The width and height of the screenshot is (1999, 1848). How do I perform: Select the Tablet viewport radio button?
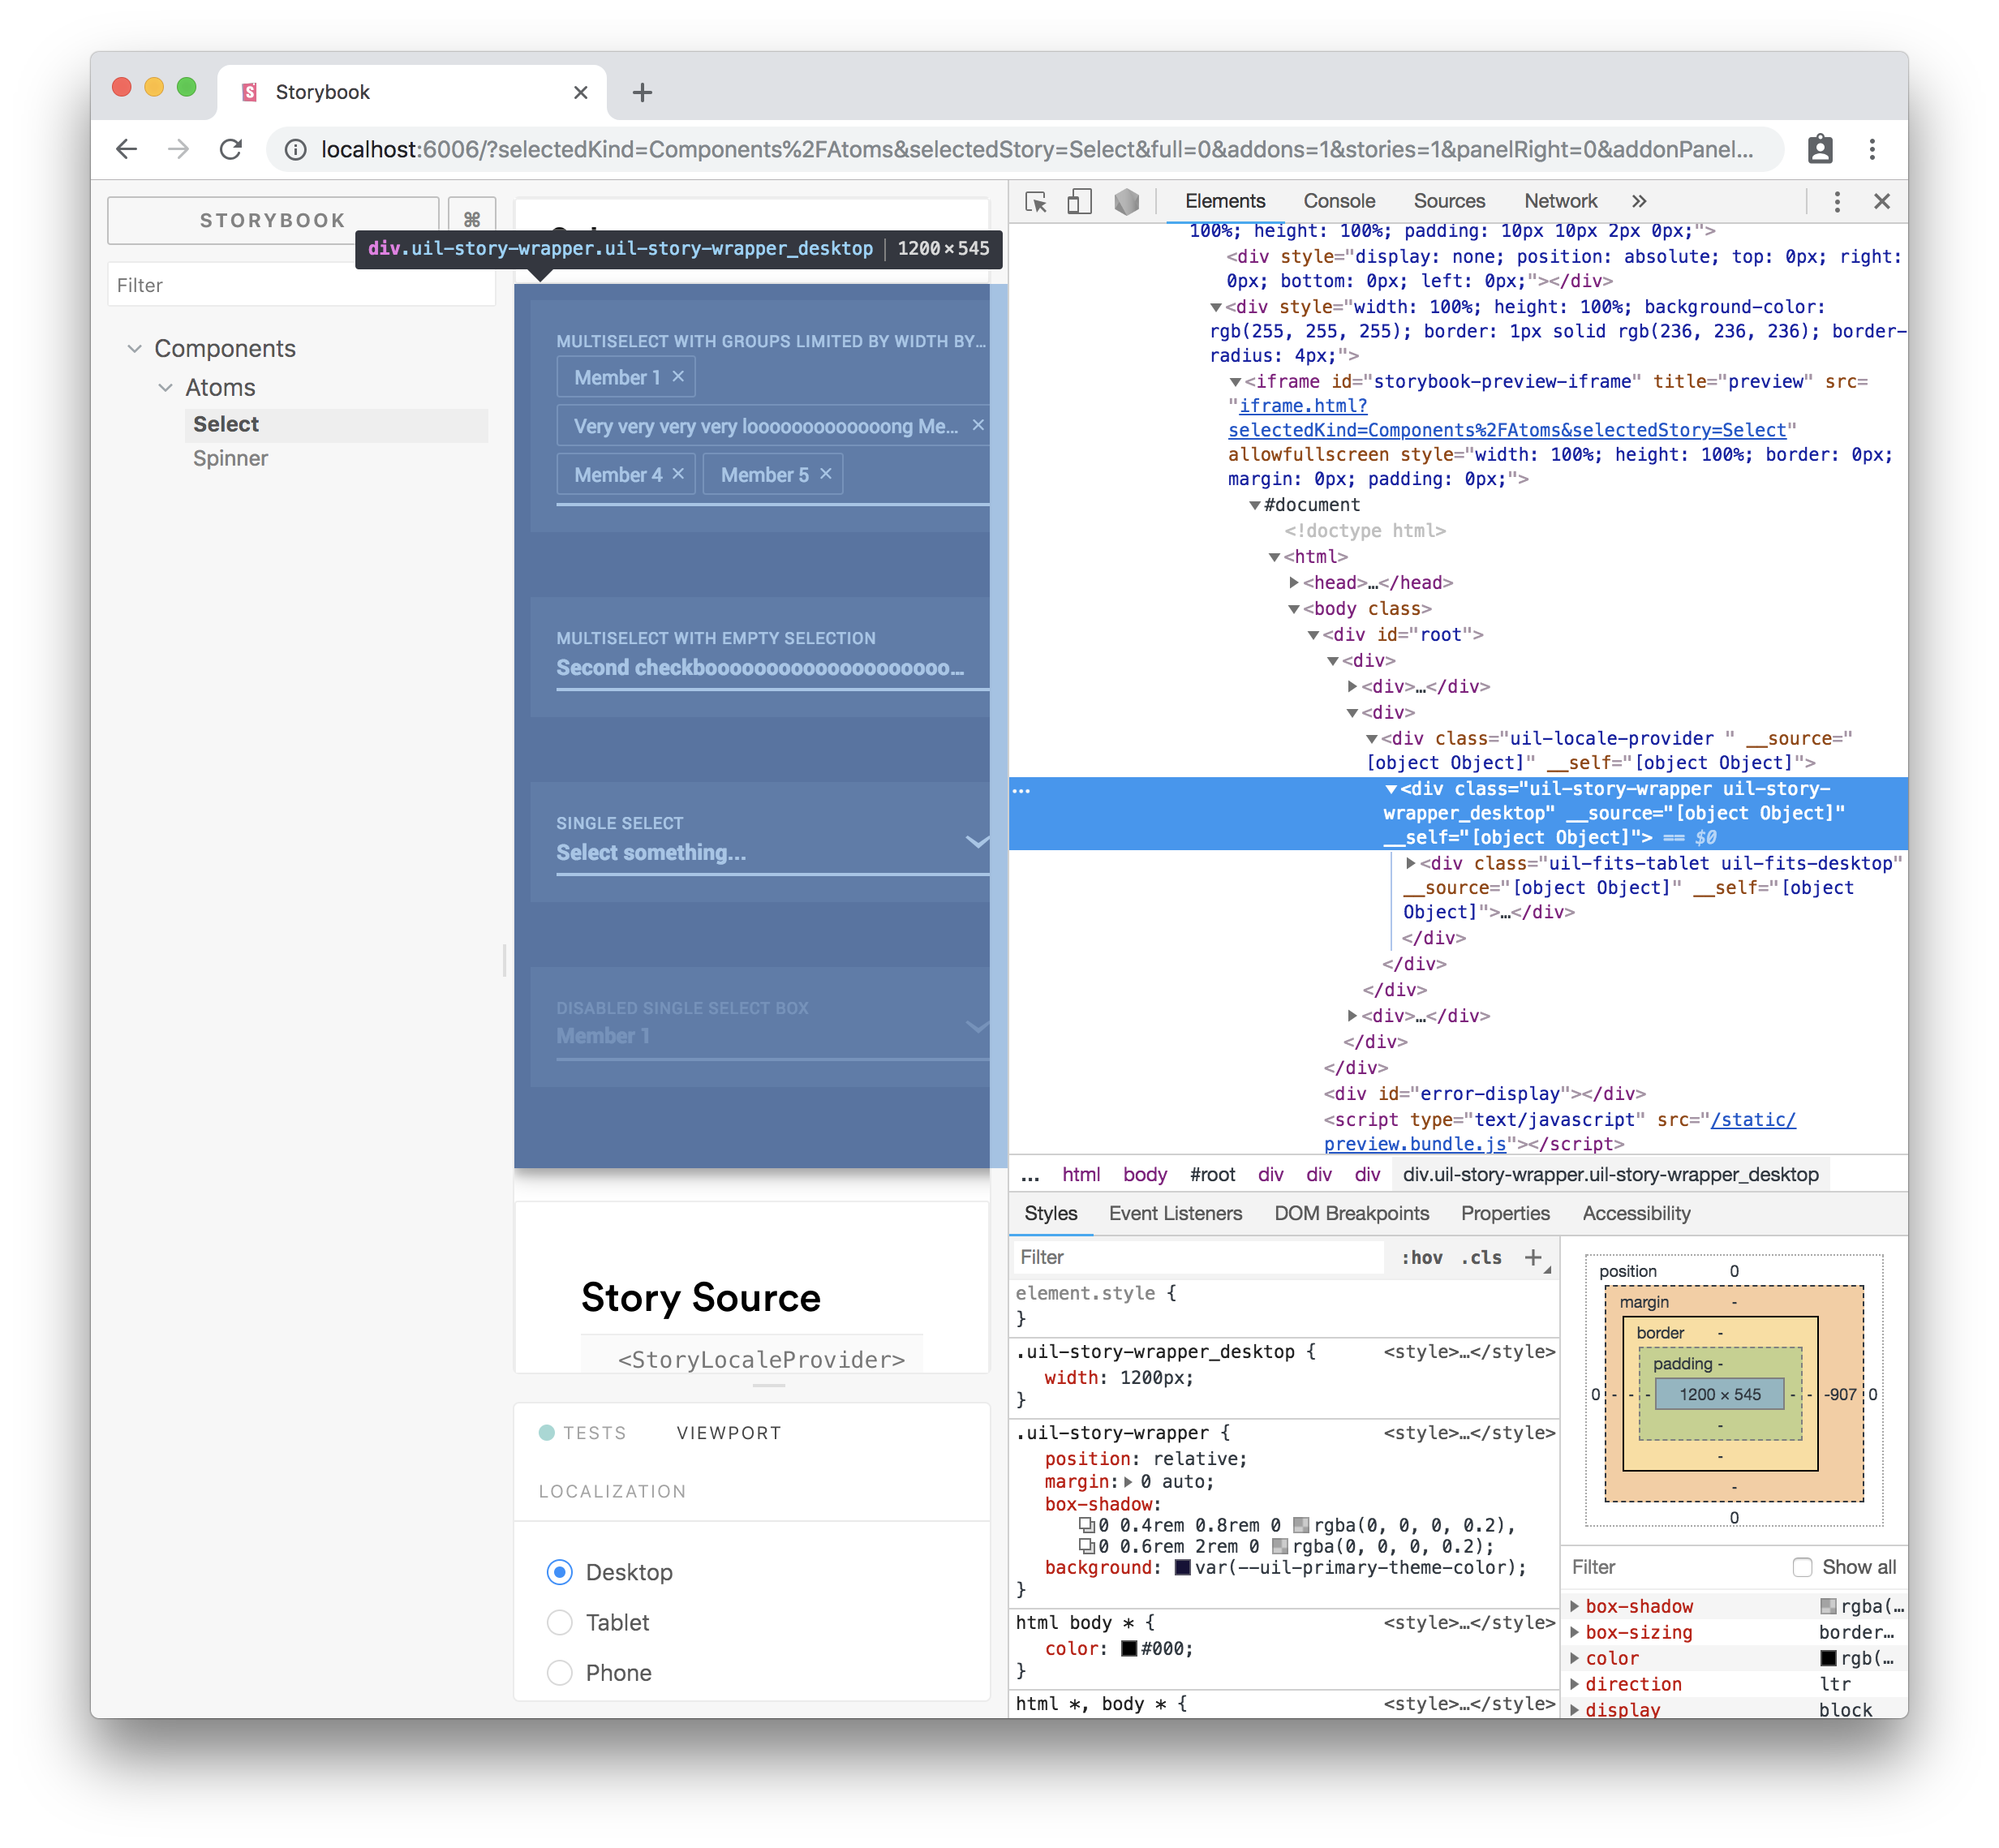tap(559, 1622)
